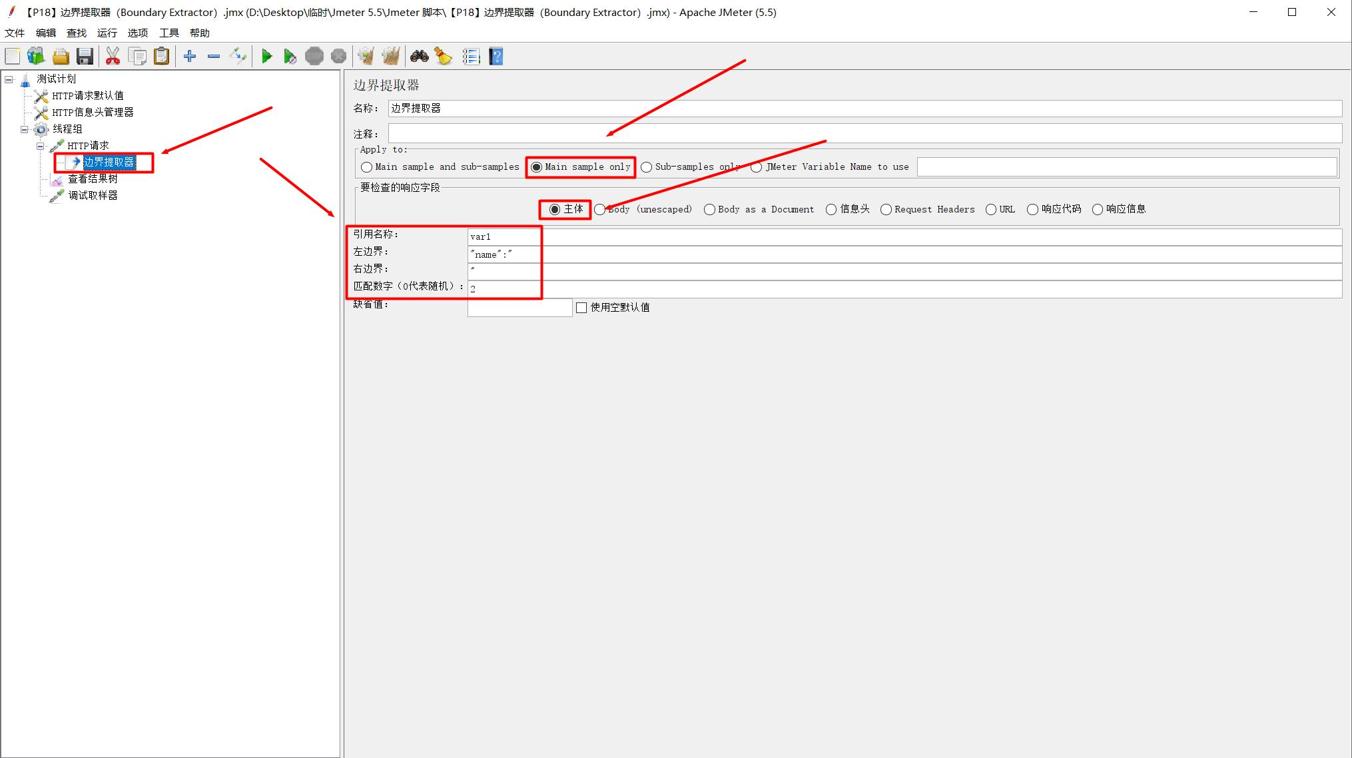This screenshot has width=1352, height=758.
Task: Click the Save floppy disk icon
Action: pyautogui.click(x=85, y=57)
